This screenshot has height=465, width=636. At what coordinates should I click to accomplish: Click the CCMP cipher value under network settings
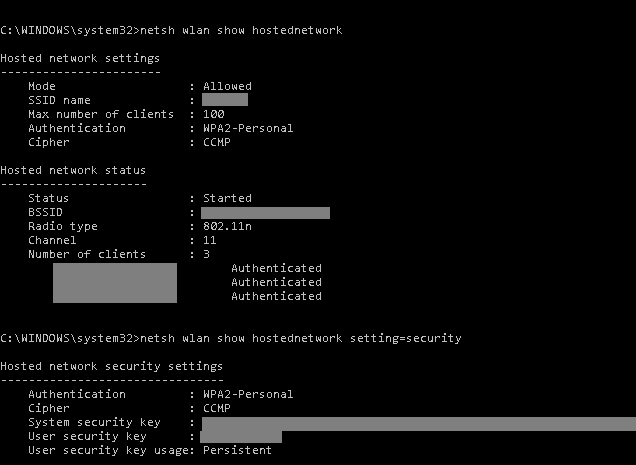coord(217,142)
